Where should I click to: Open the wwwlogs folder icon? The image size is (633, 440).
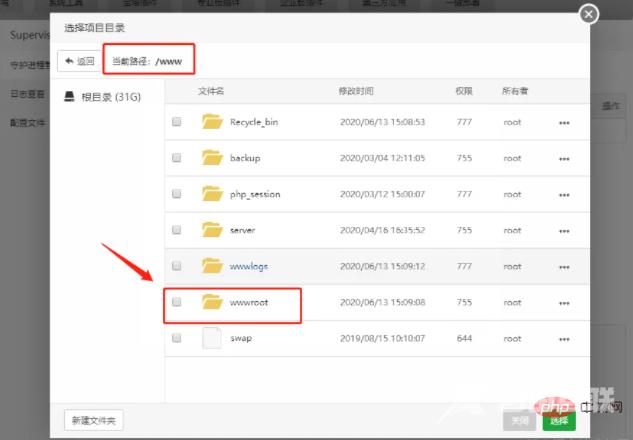[211, 266]
